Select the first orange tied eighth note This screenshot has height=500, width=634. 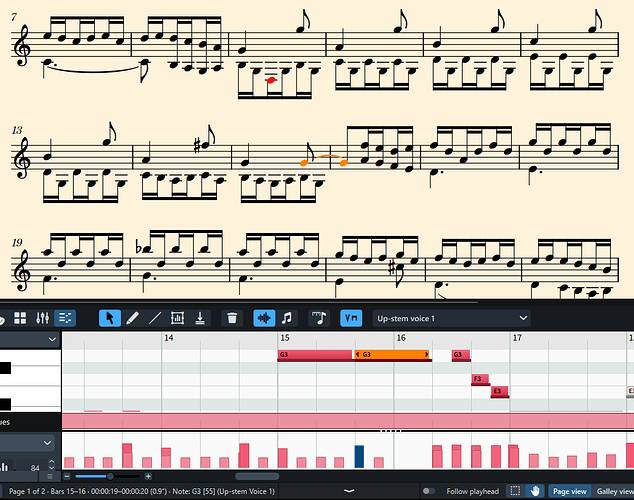pyautogui.click(x=304, y=163)
